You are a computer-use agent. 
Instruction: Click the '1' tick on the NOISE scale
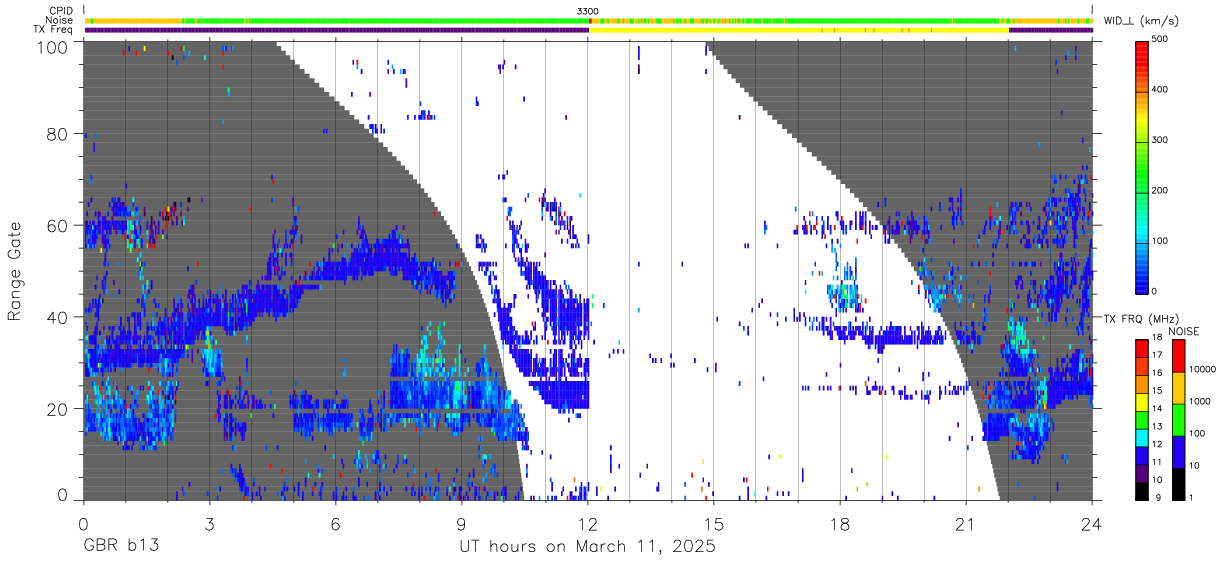[1191, 498]
